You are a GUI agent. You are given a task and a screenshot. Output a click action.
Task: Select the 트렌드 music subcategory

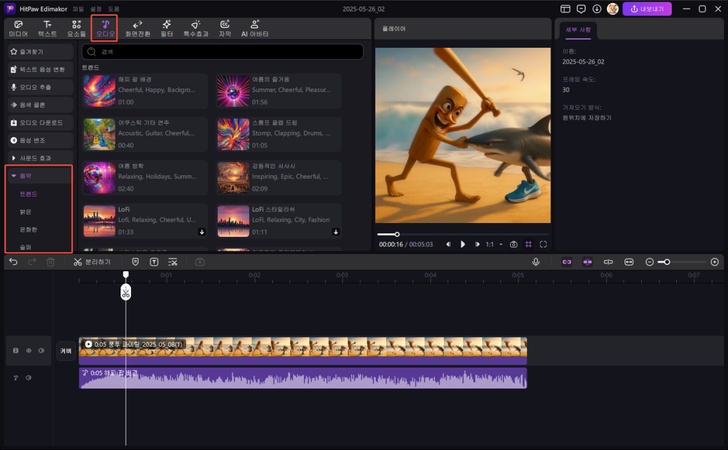pos(29,194)
